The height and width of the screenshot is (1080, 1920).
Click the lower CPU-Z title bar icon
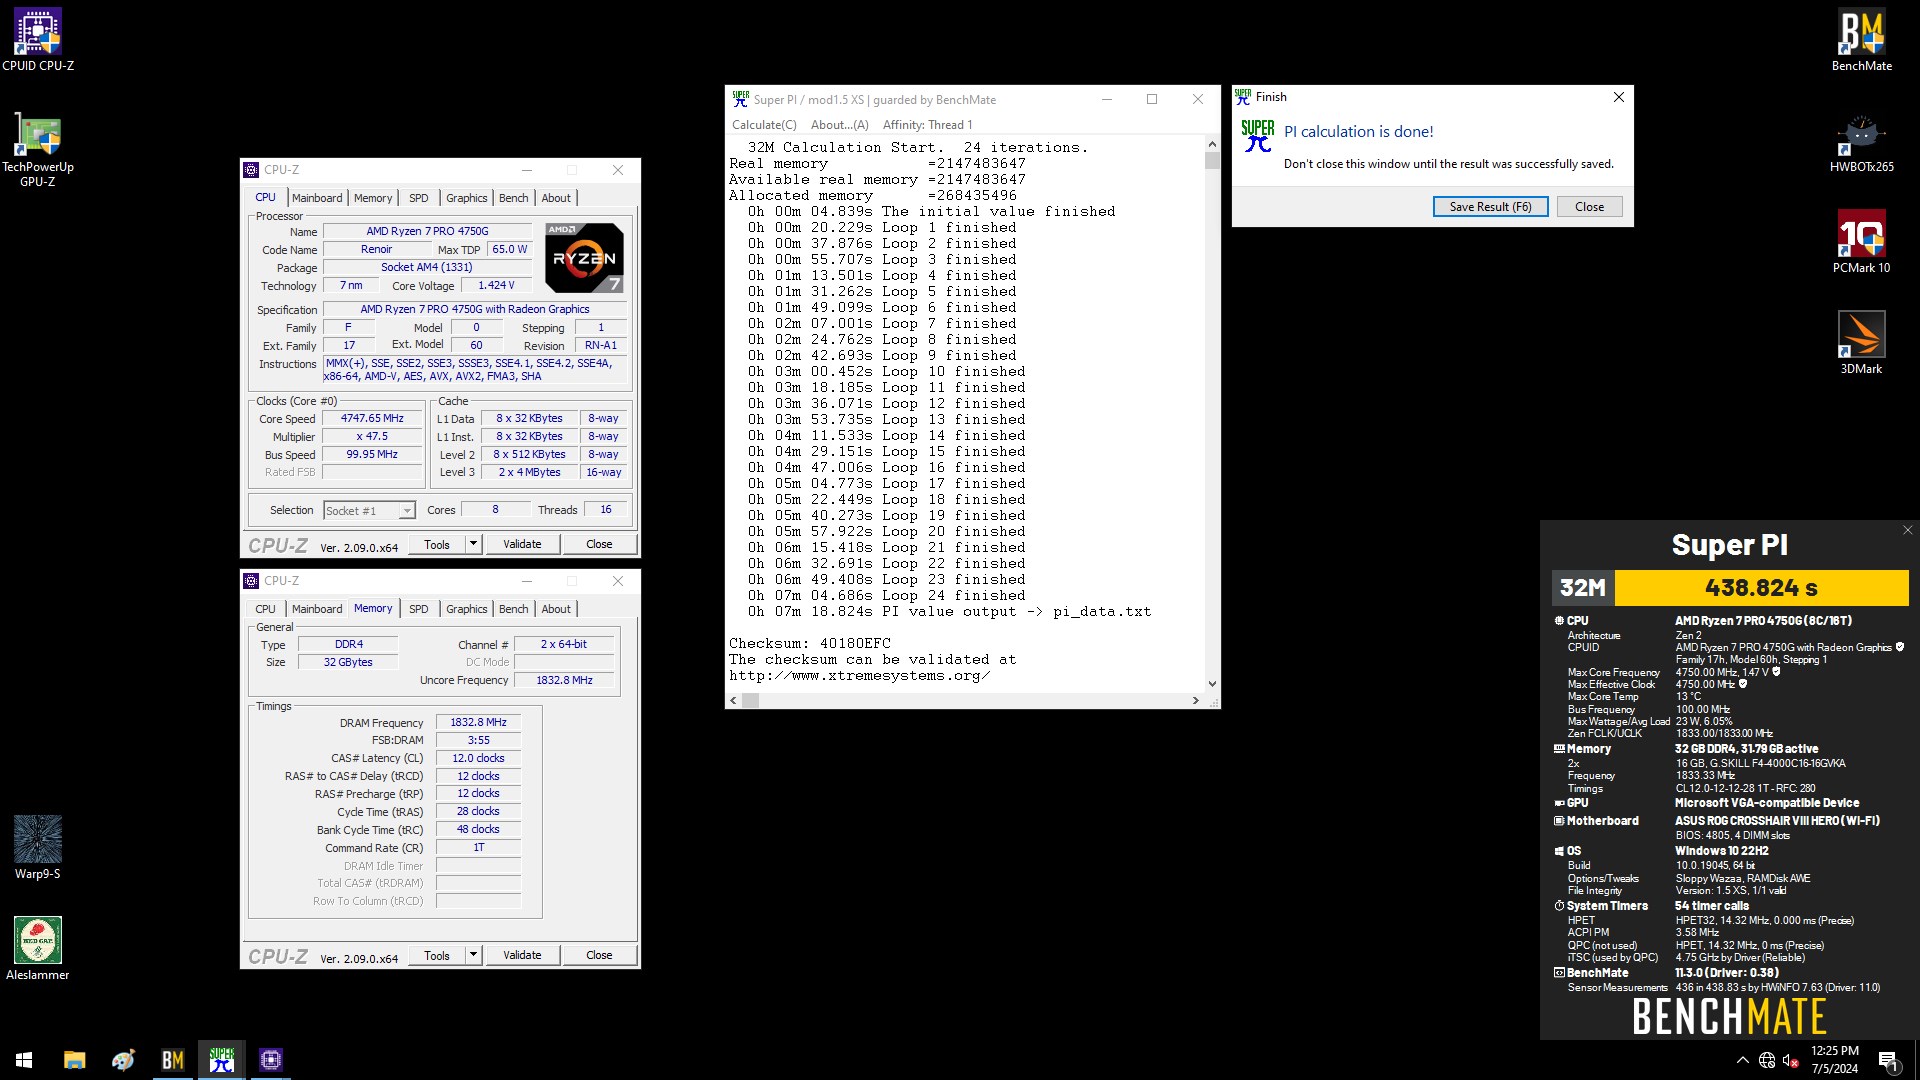pyautogui.click(x=251, y=581)
